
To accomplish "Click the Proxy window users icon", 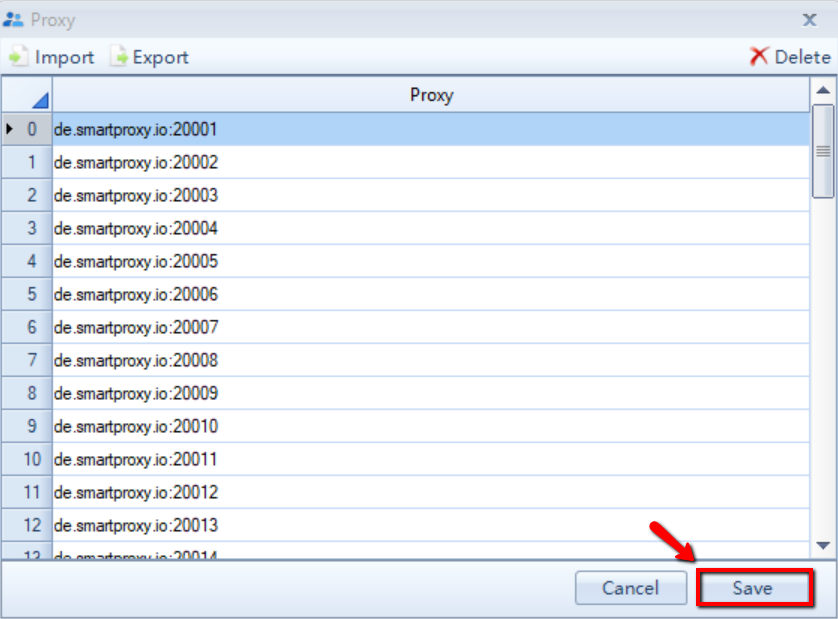I will [x=13, y=20].
